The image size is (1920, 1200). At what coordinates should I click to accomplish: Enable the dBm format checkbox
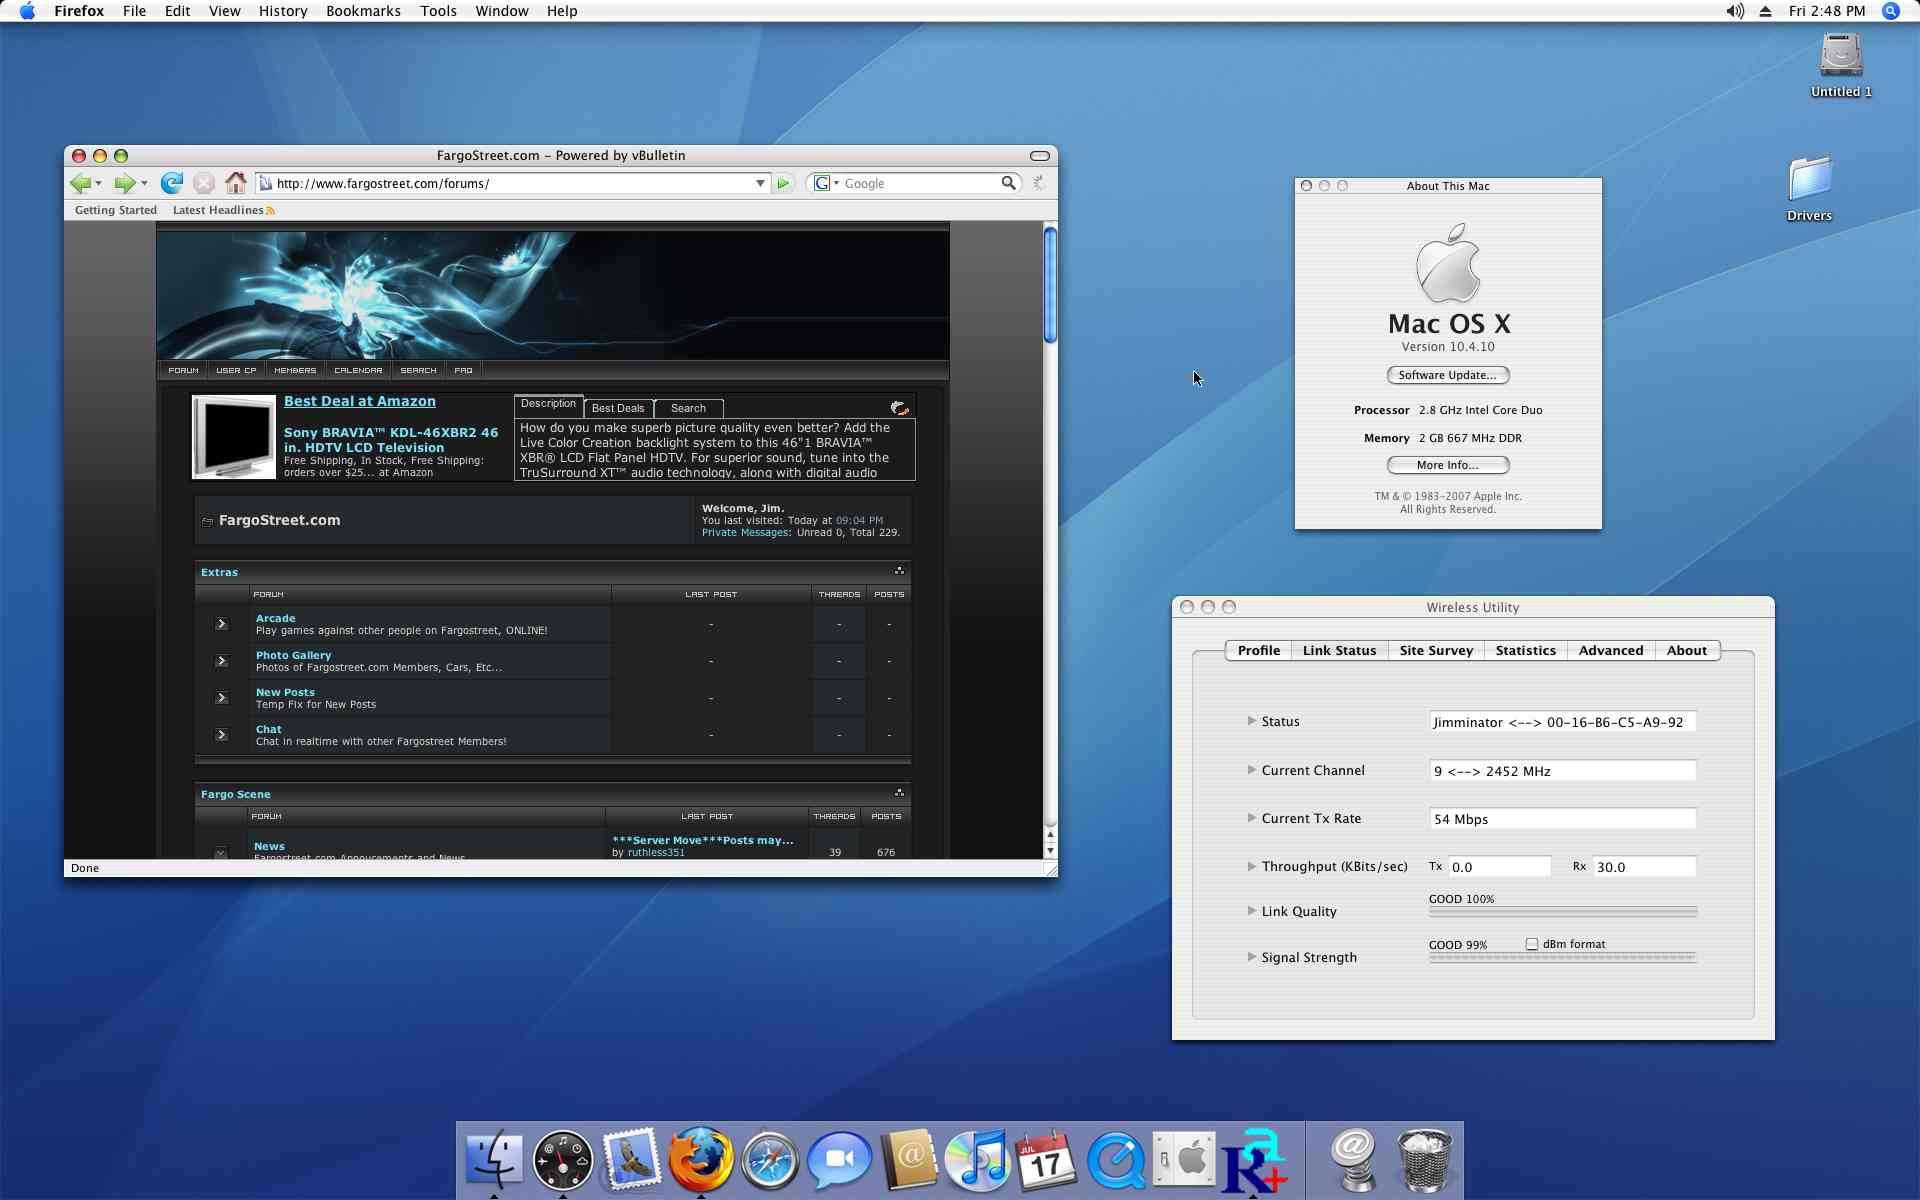[x=1532, y=944]
